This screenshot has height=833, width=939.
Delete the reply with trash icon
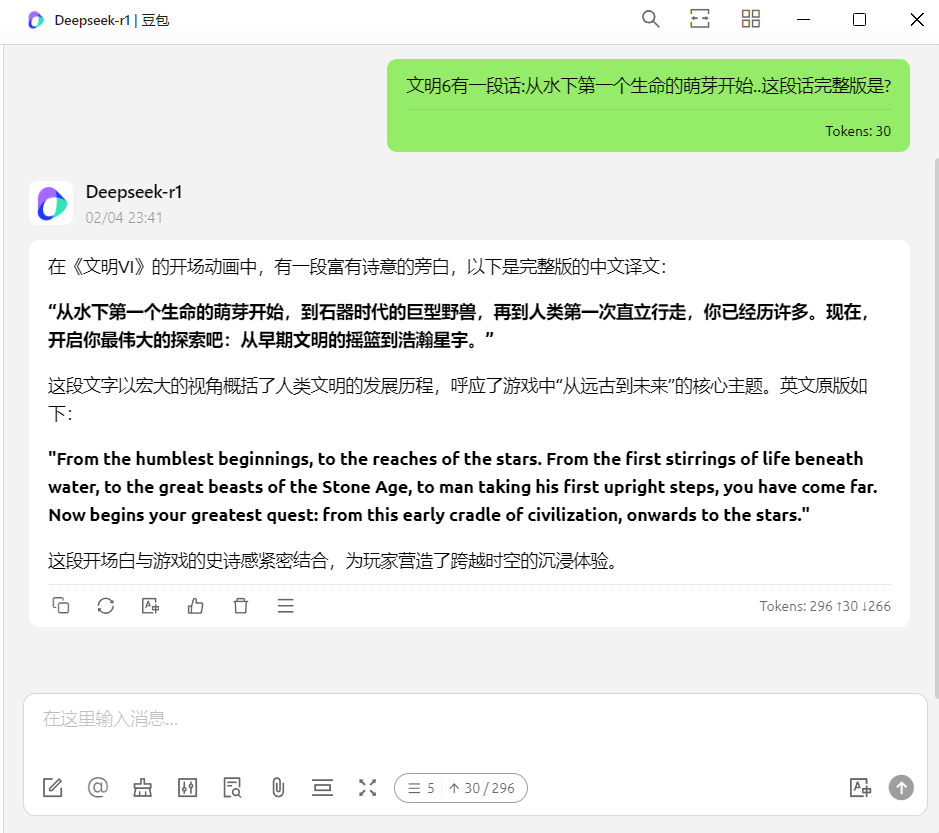tap(241, 605)
